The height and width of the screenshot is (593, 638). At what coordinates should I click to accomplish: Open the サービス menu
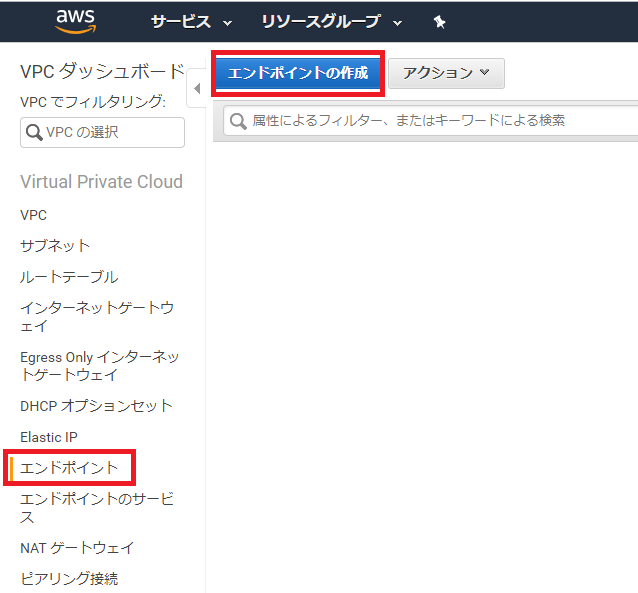tap(191, 22)
